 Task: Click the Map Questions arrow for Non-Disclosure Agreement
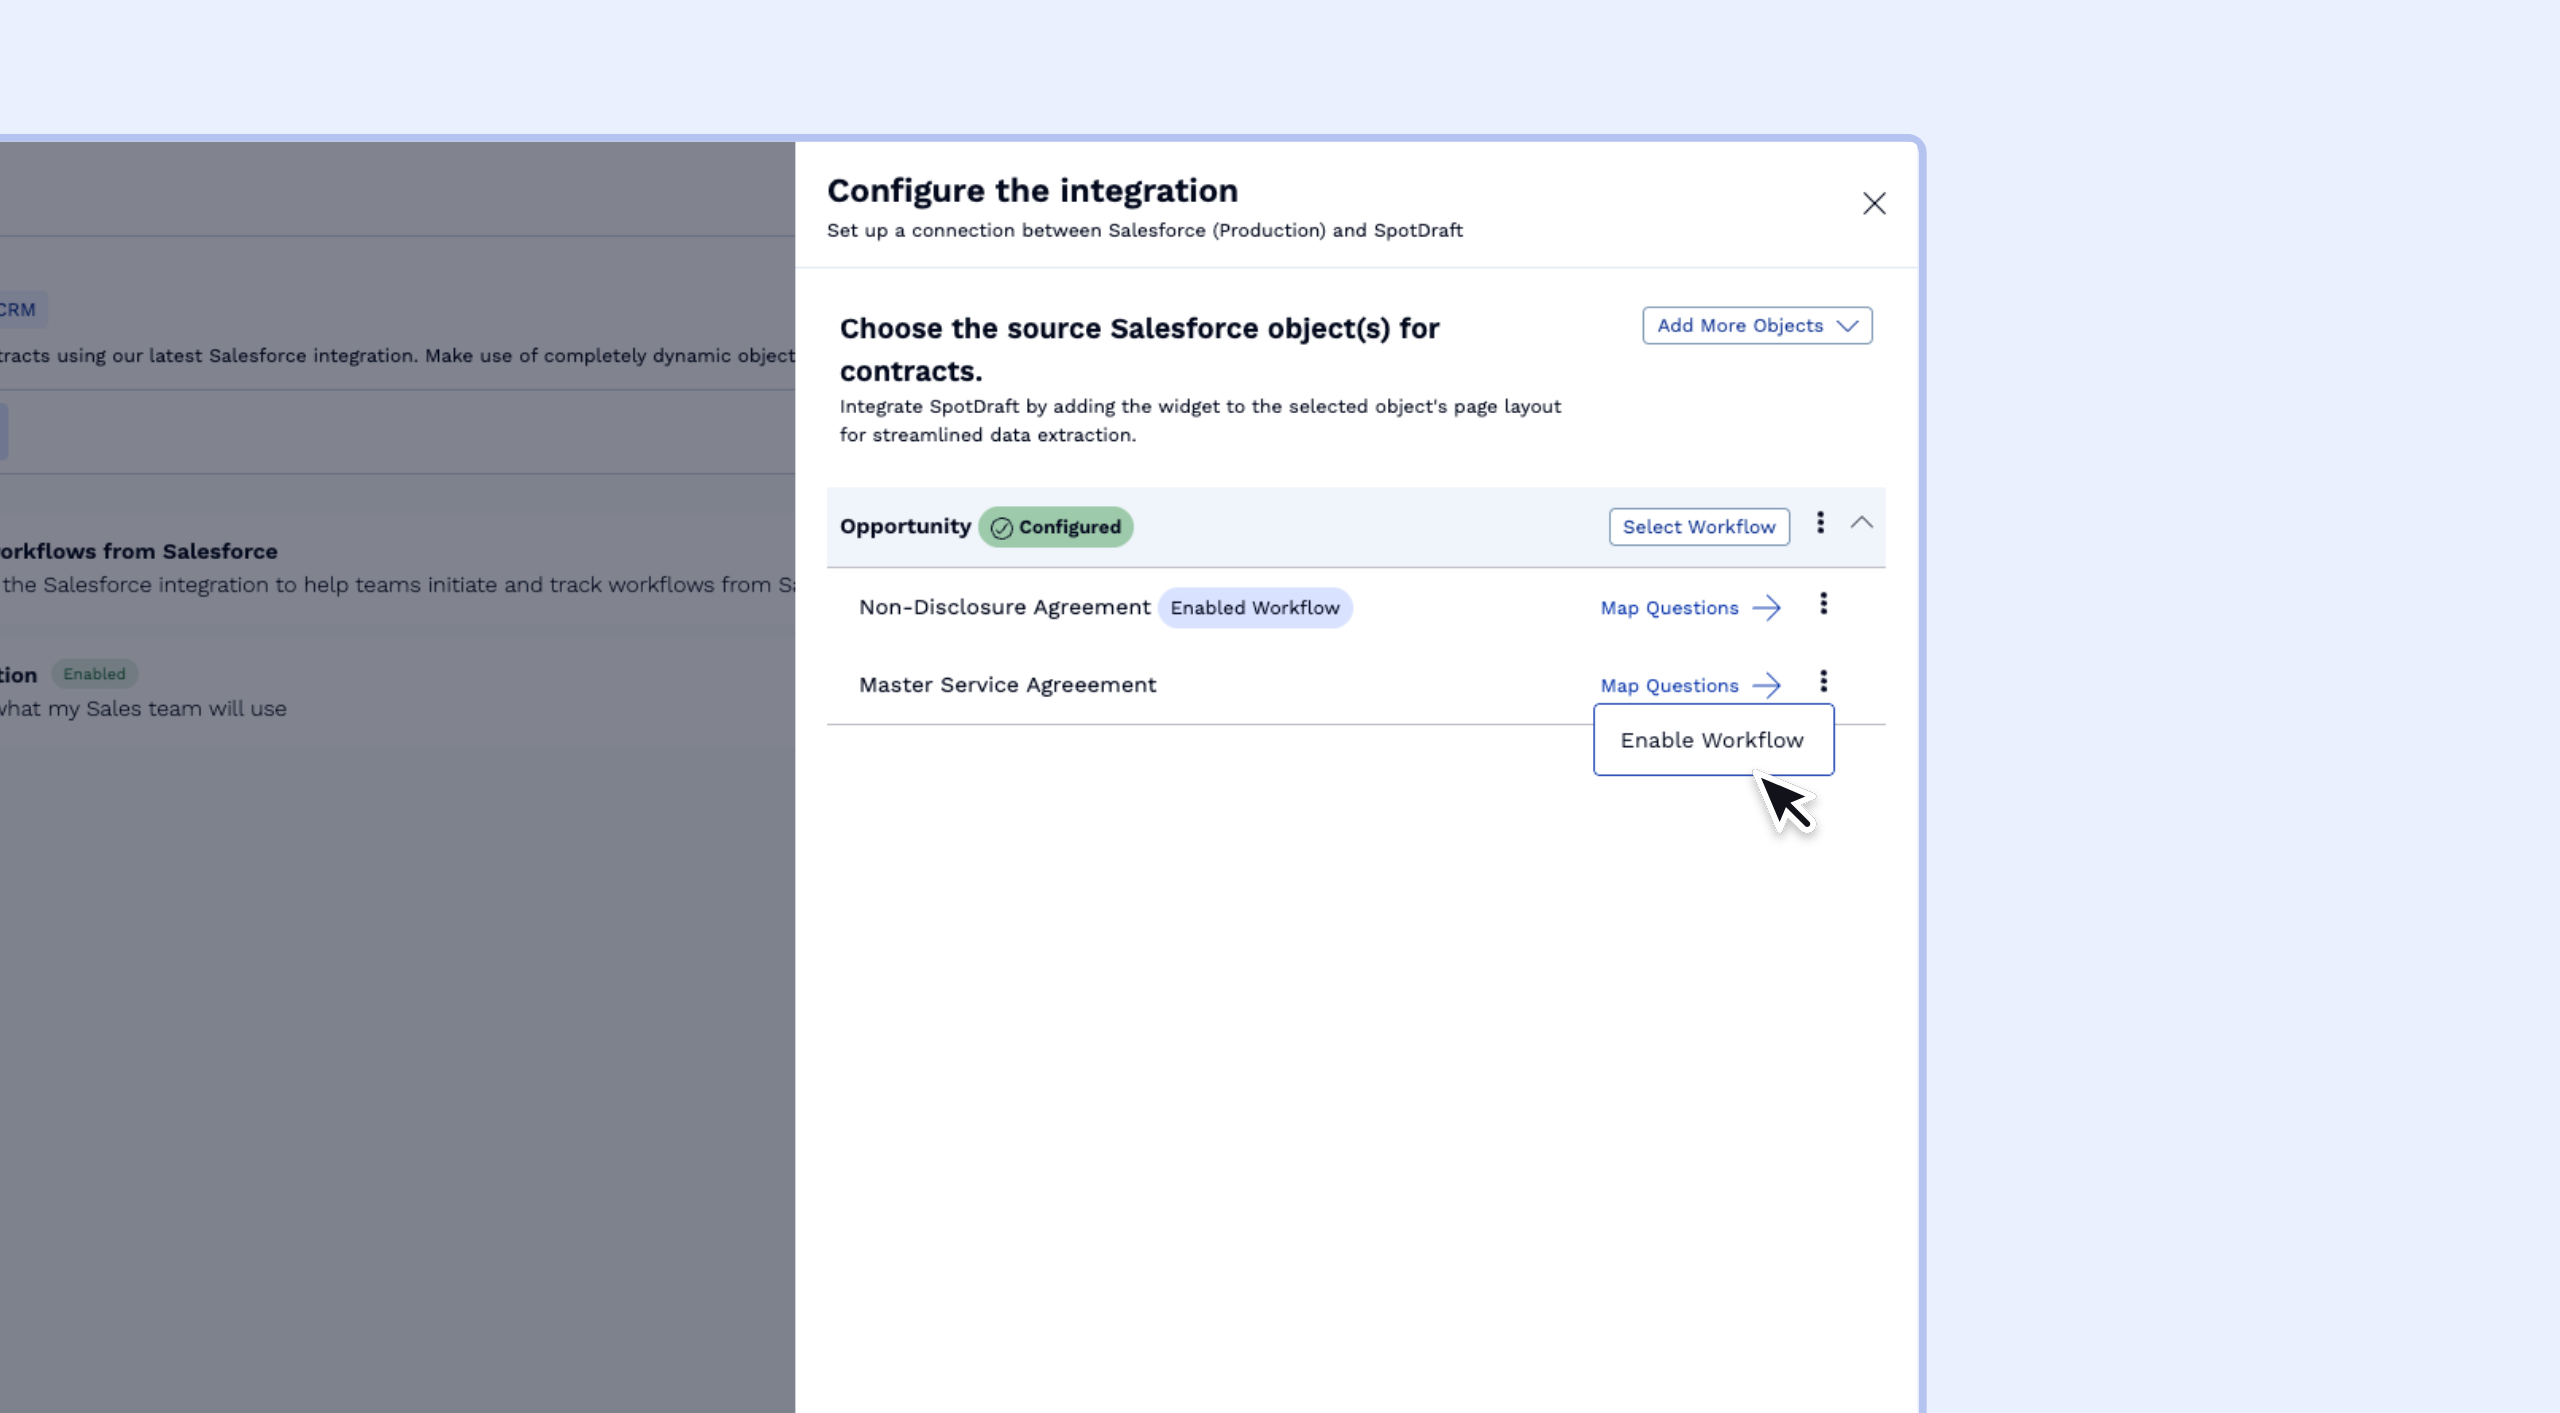[x=1768, y=607]
